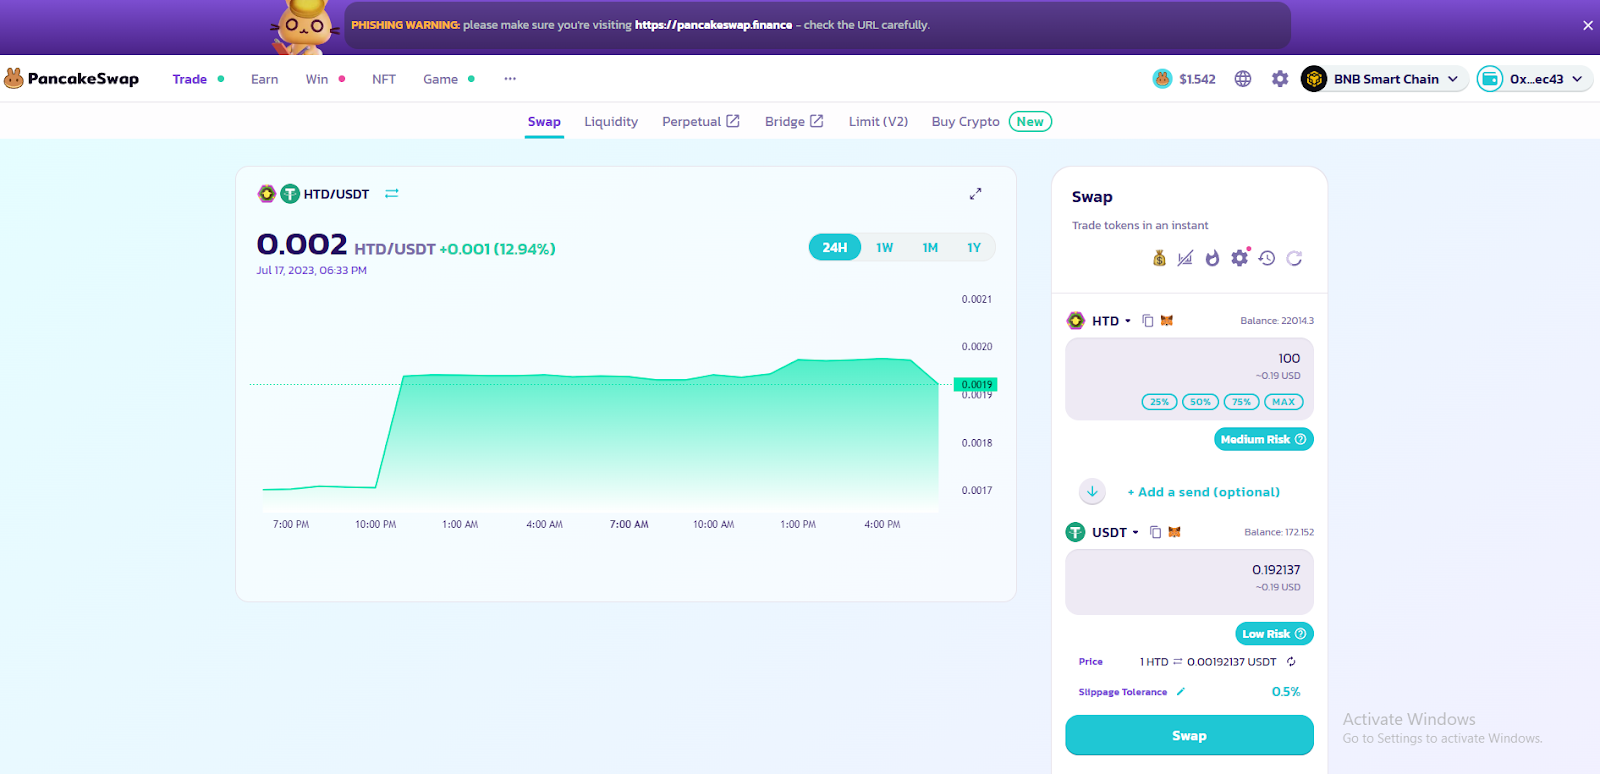Copy HTD token address
Image resolution: width=1600 pixels, height=774 pixels.
(1148, 321)
